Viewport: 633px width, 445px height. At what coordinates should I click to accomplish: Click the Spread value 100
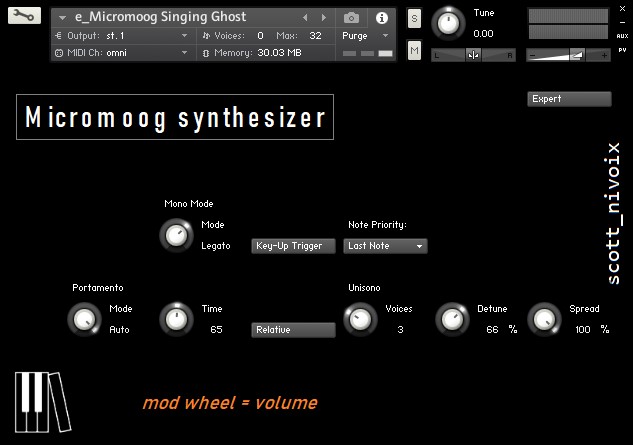point(583,330)
